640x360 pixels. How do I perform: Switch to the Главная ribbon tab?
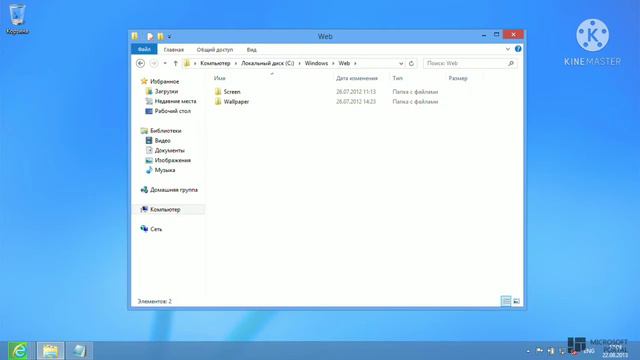173,49
